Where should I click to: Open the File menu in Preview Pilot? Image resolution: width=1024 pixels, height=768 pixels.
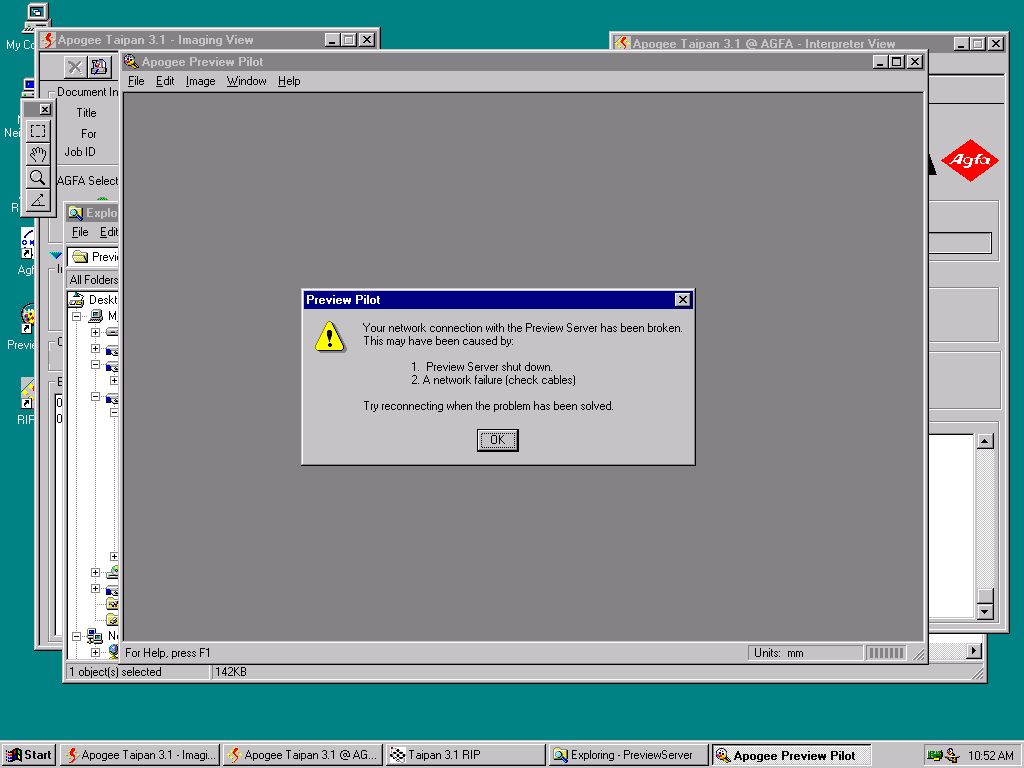pyautogui.click(x=136, y=81)
